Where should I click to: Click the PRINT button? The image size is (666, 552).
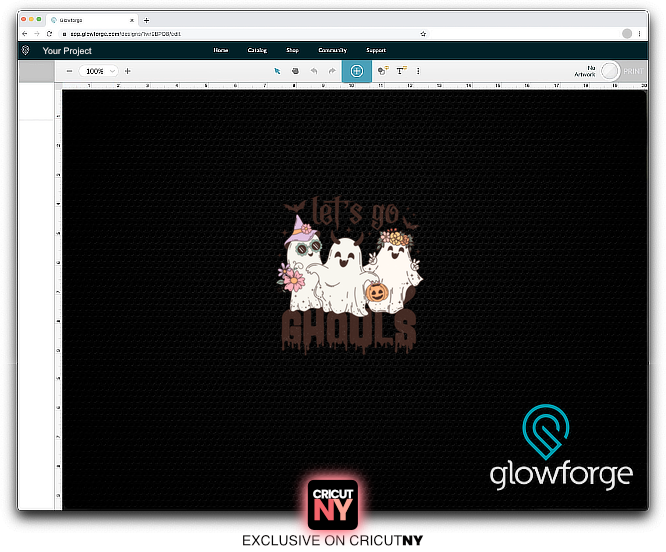tap(633, 71)
